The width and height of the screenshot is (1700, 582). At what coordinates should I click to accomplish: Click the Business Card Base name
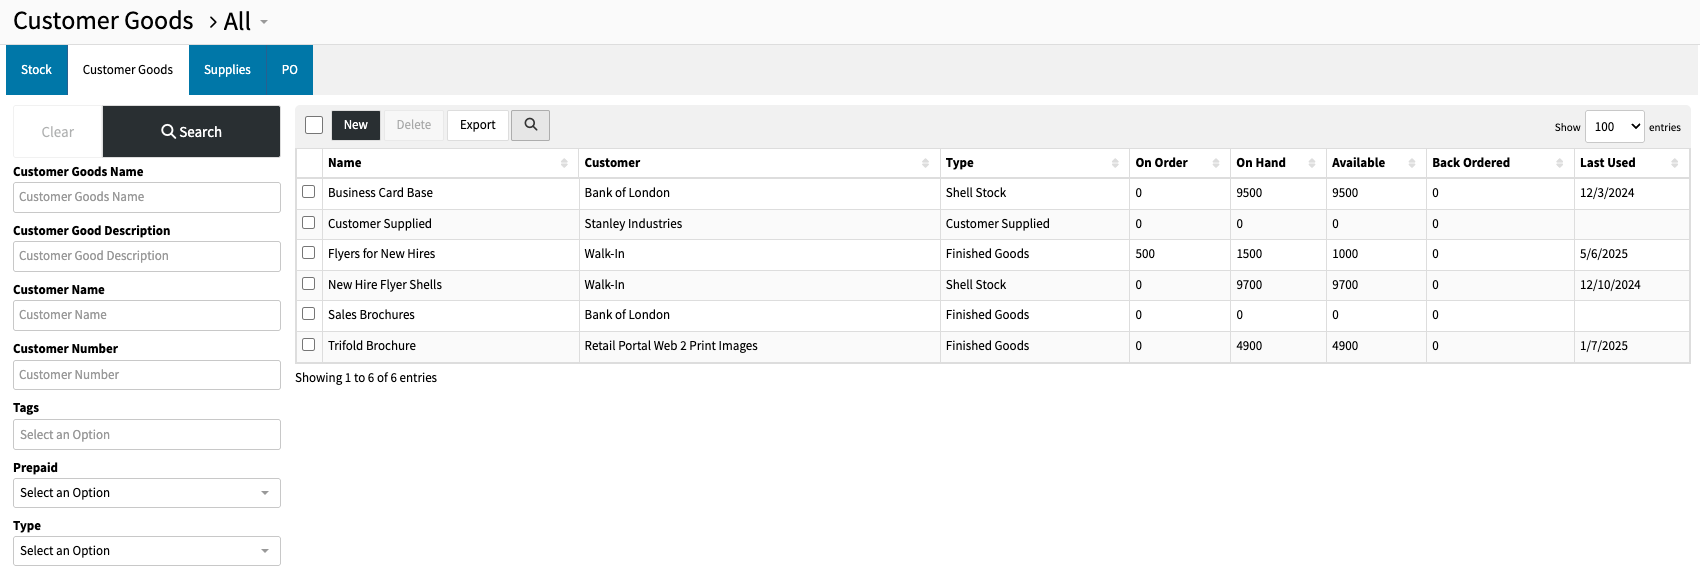click(x=380, y=193)
